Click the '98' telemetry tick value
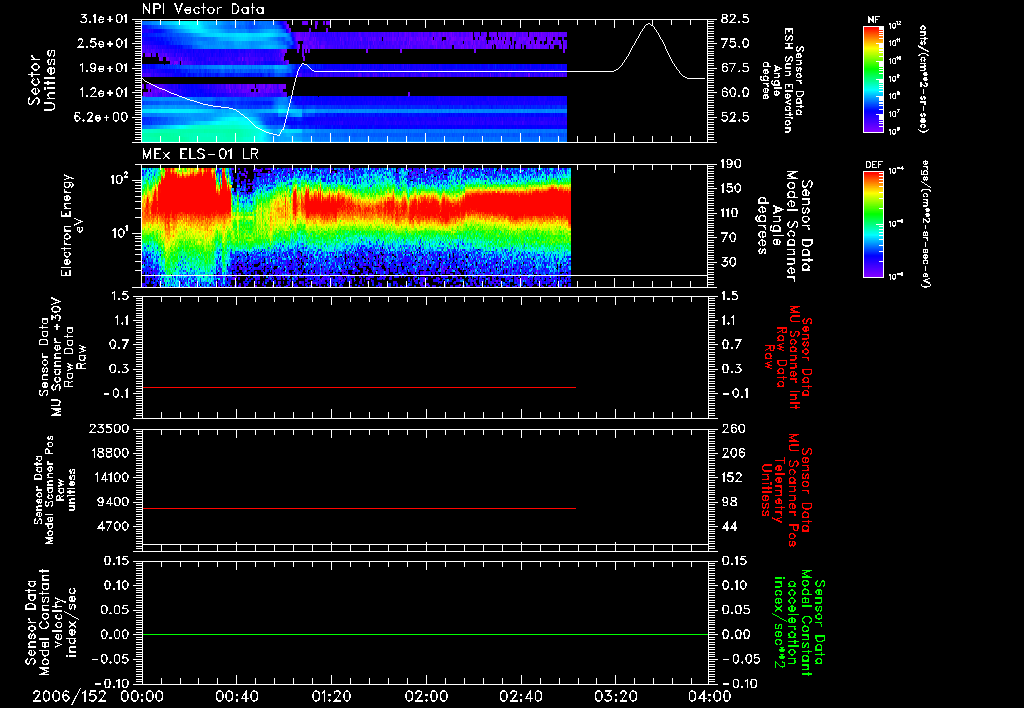The image size is (1024, 708). click(x=729, y=502)
